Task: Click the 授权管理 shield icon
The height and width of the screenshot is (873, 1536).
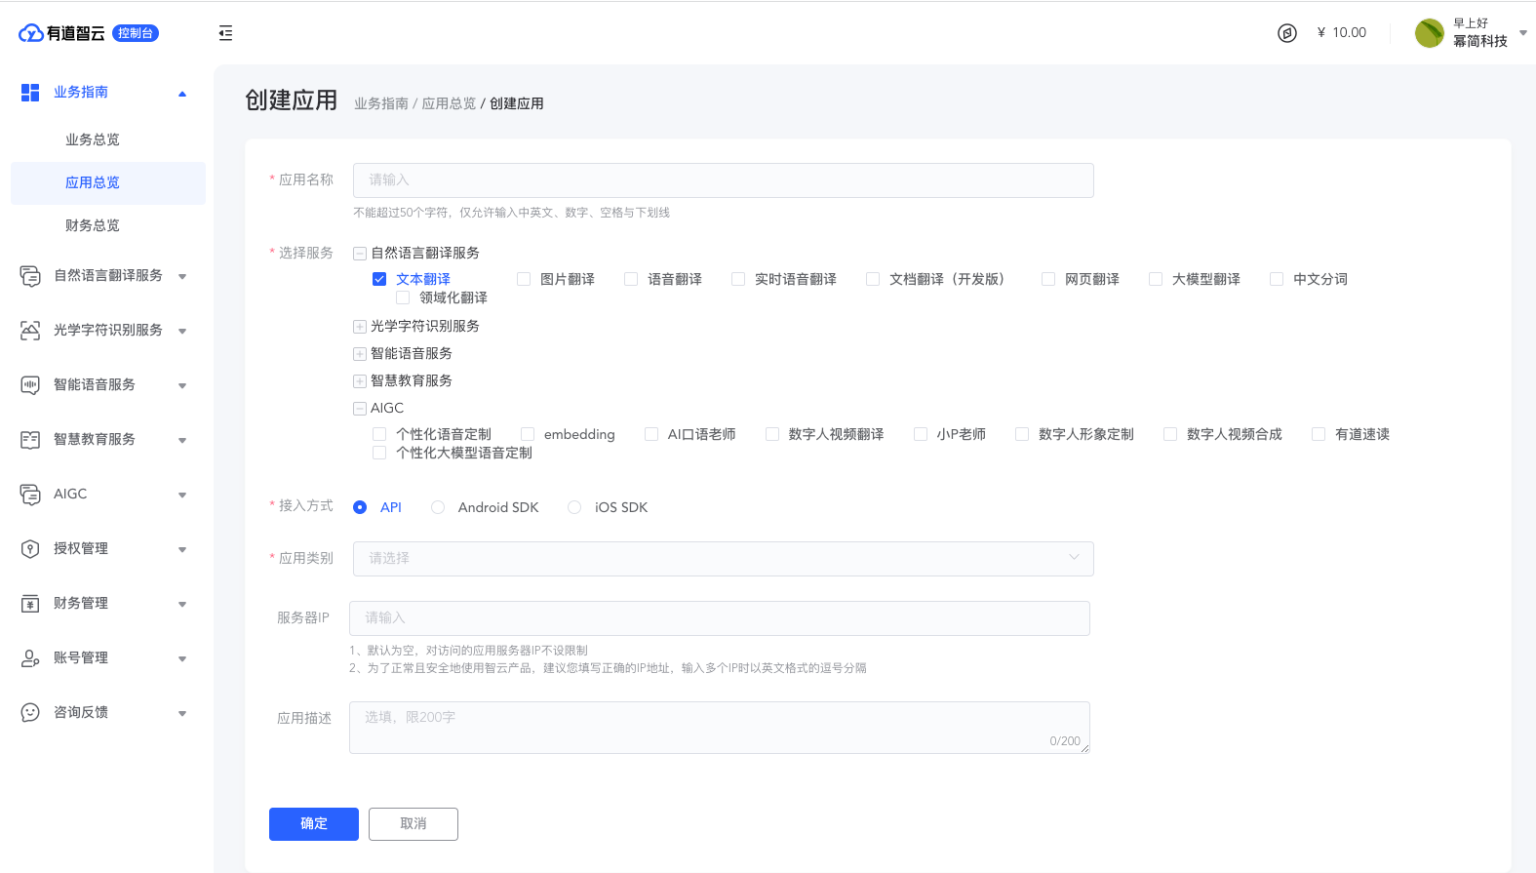Action: tap(29, 548)
